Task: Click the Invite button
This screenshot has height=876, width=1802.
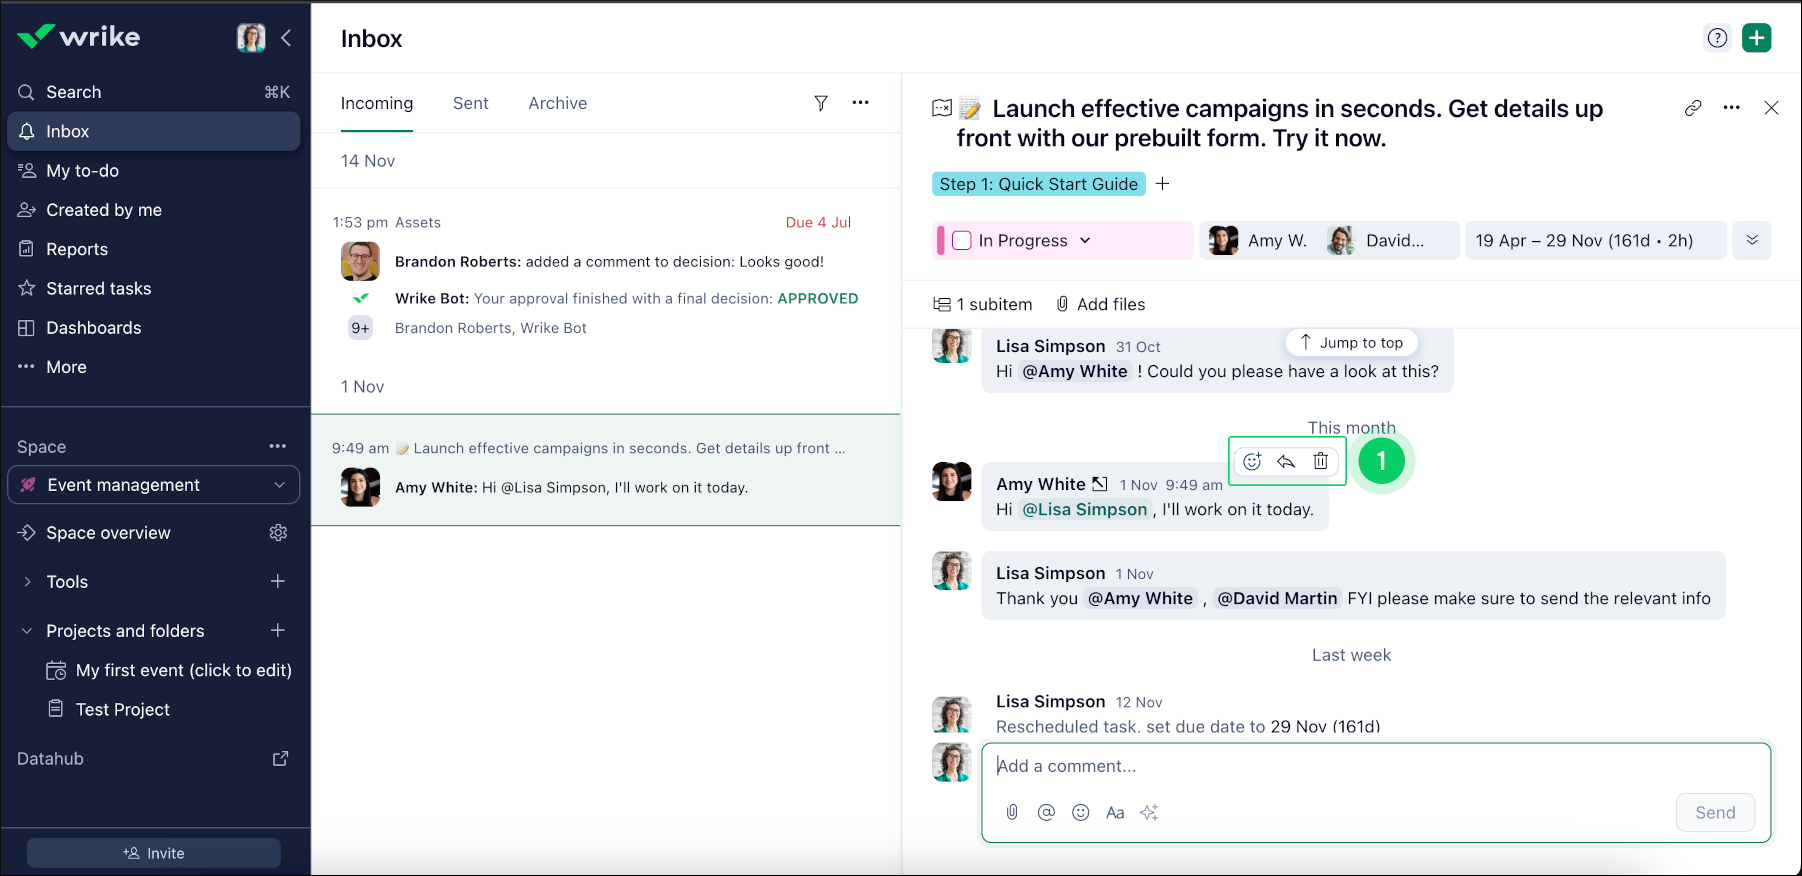Action: (154, 853)
